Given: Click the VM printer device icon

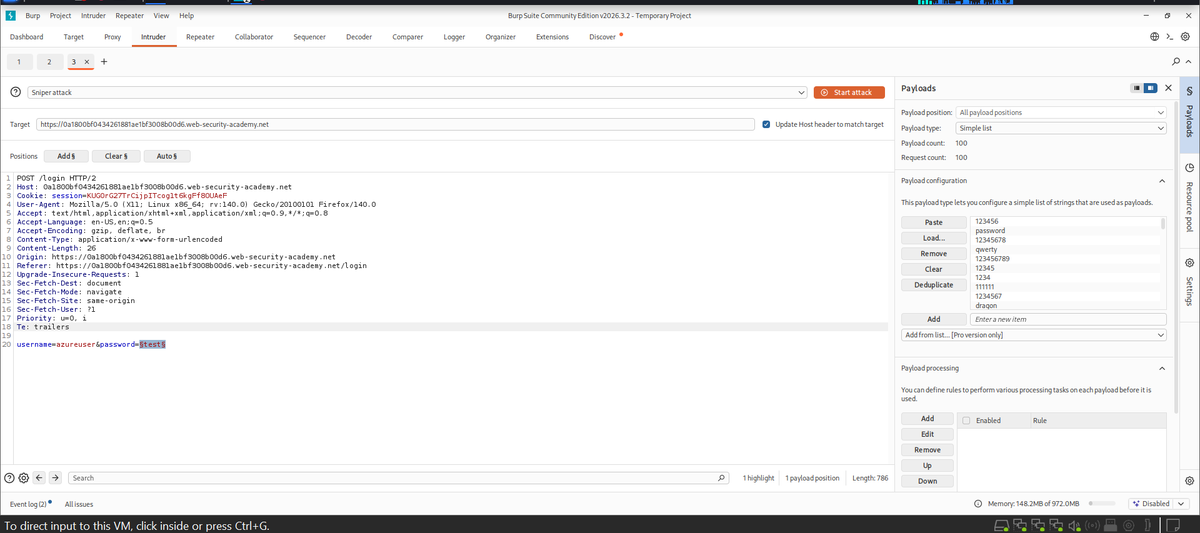Looking at the screenshot, I should coord(1110,524).
